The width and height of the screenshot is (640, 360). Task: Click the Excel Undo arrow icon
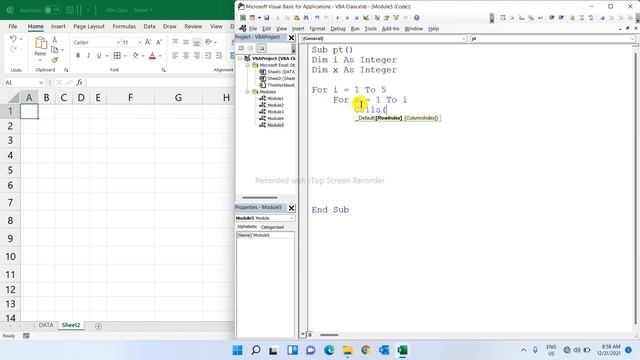(x=13, y=39)
